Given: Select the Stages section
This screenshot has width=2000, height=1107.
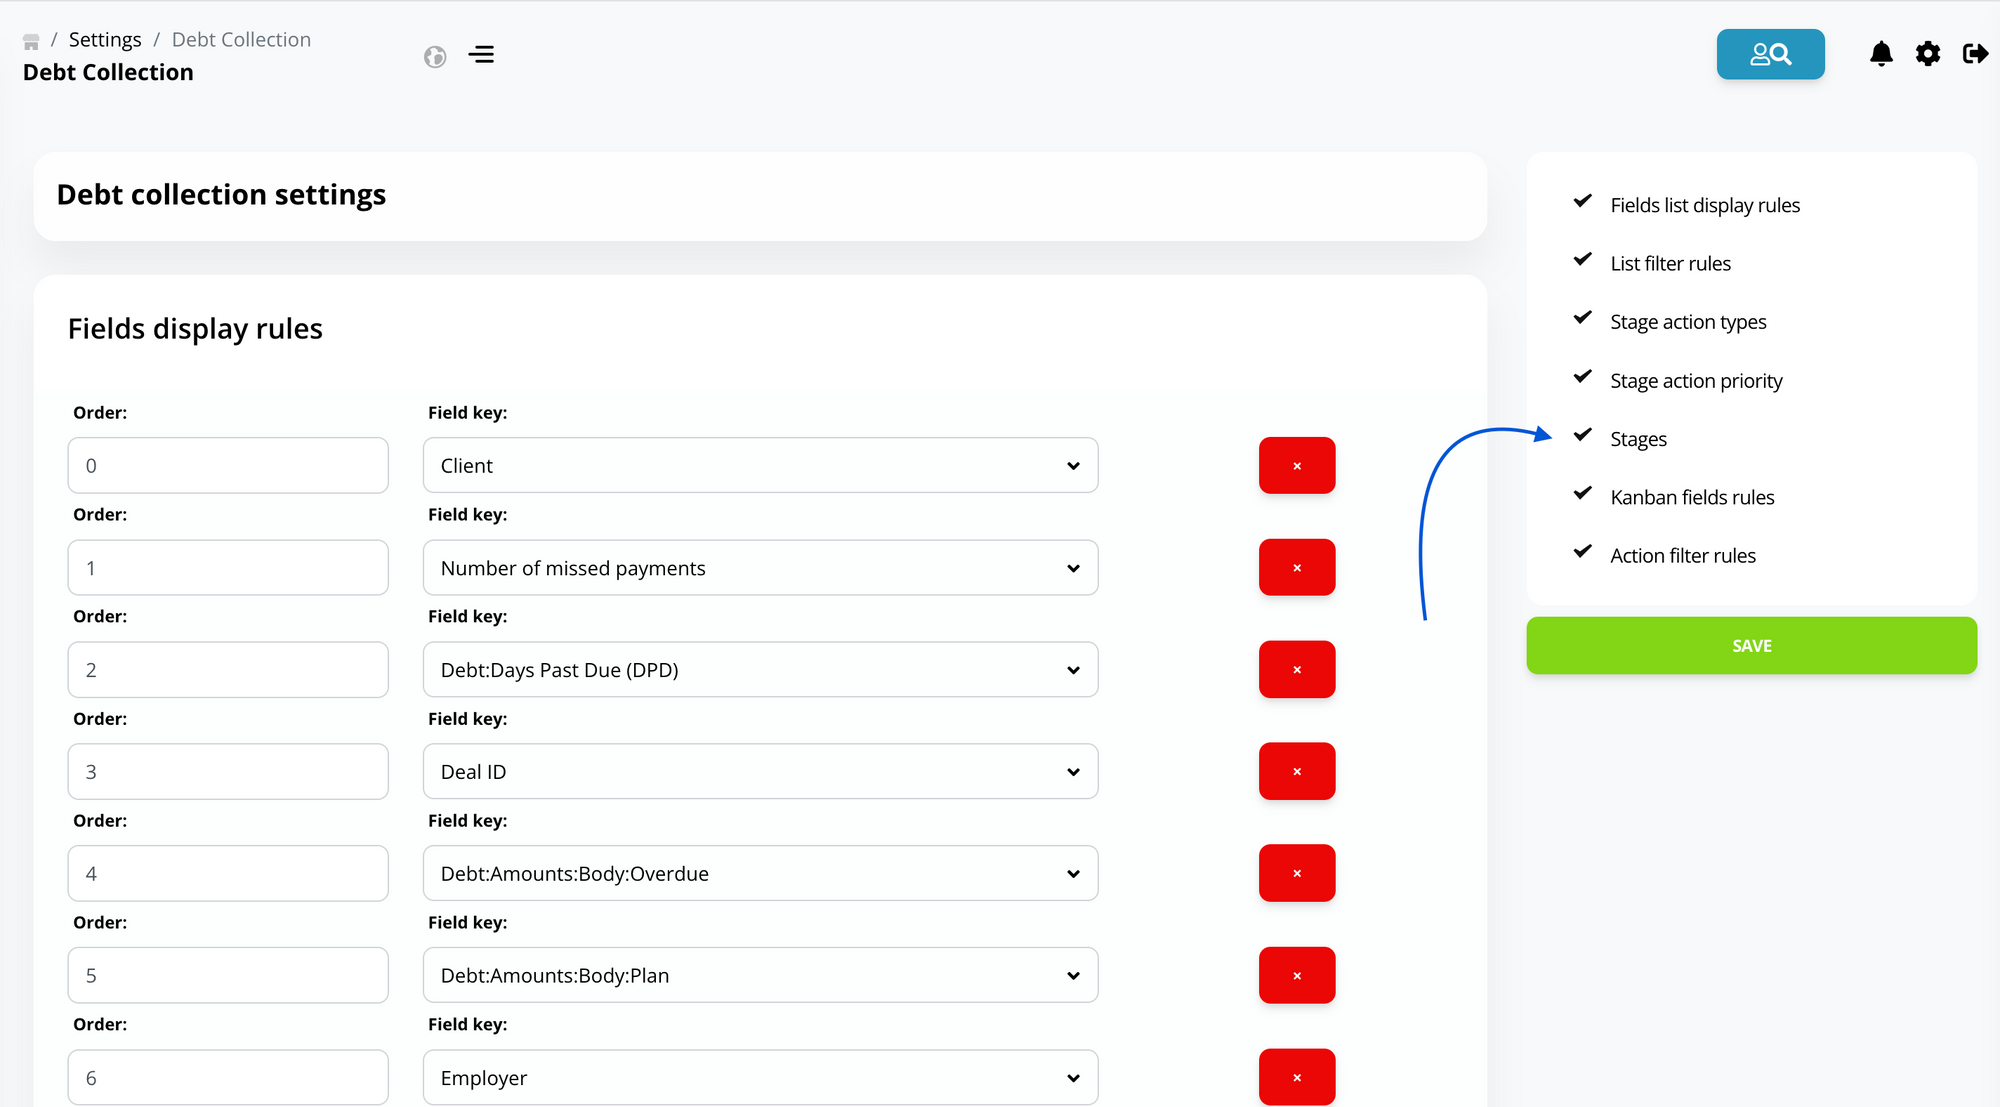Looking at the screenshot, I should [1638, 439].
